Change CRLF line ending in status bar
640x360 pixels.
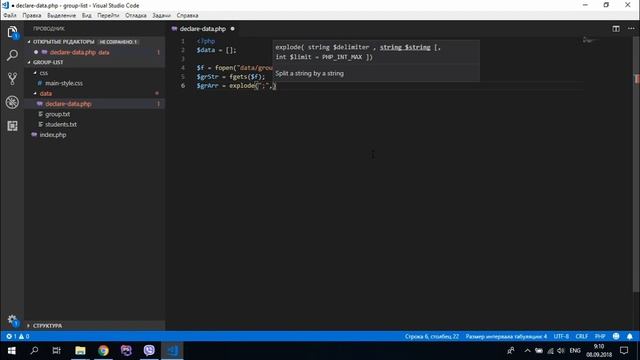click(x=582, y=336)
